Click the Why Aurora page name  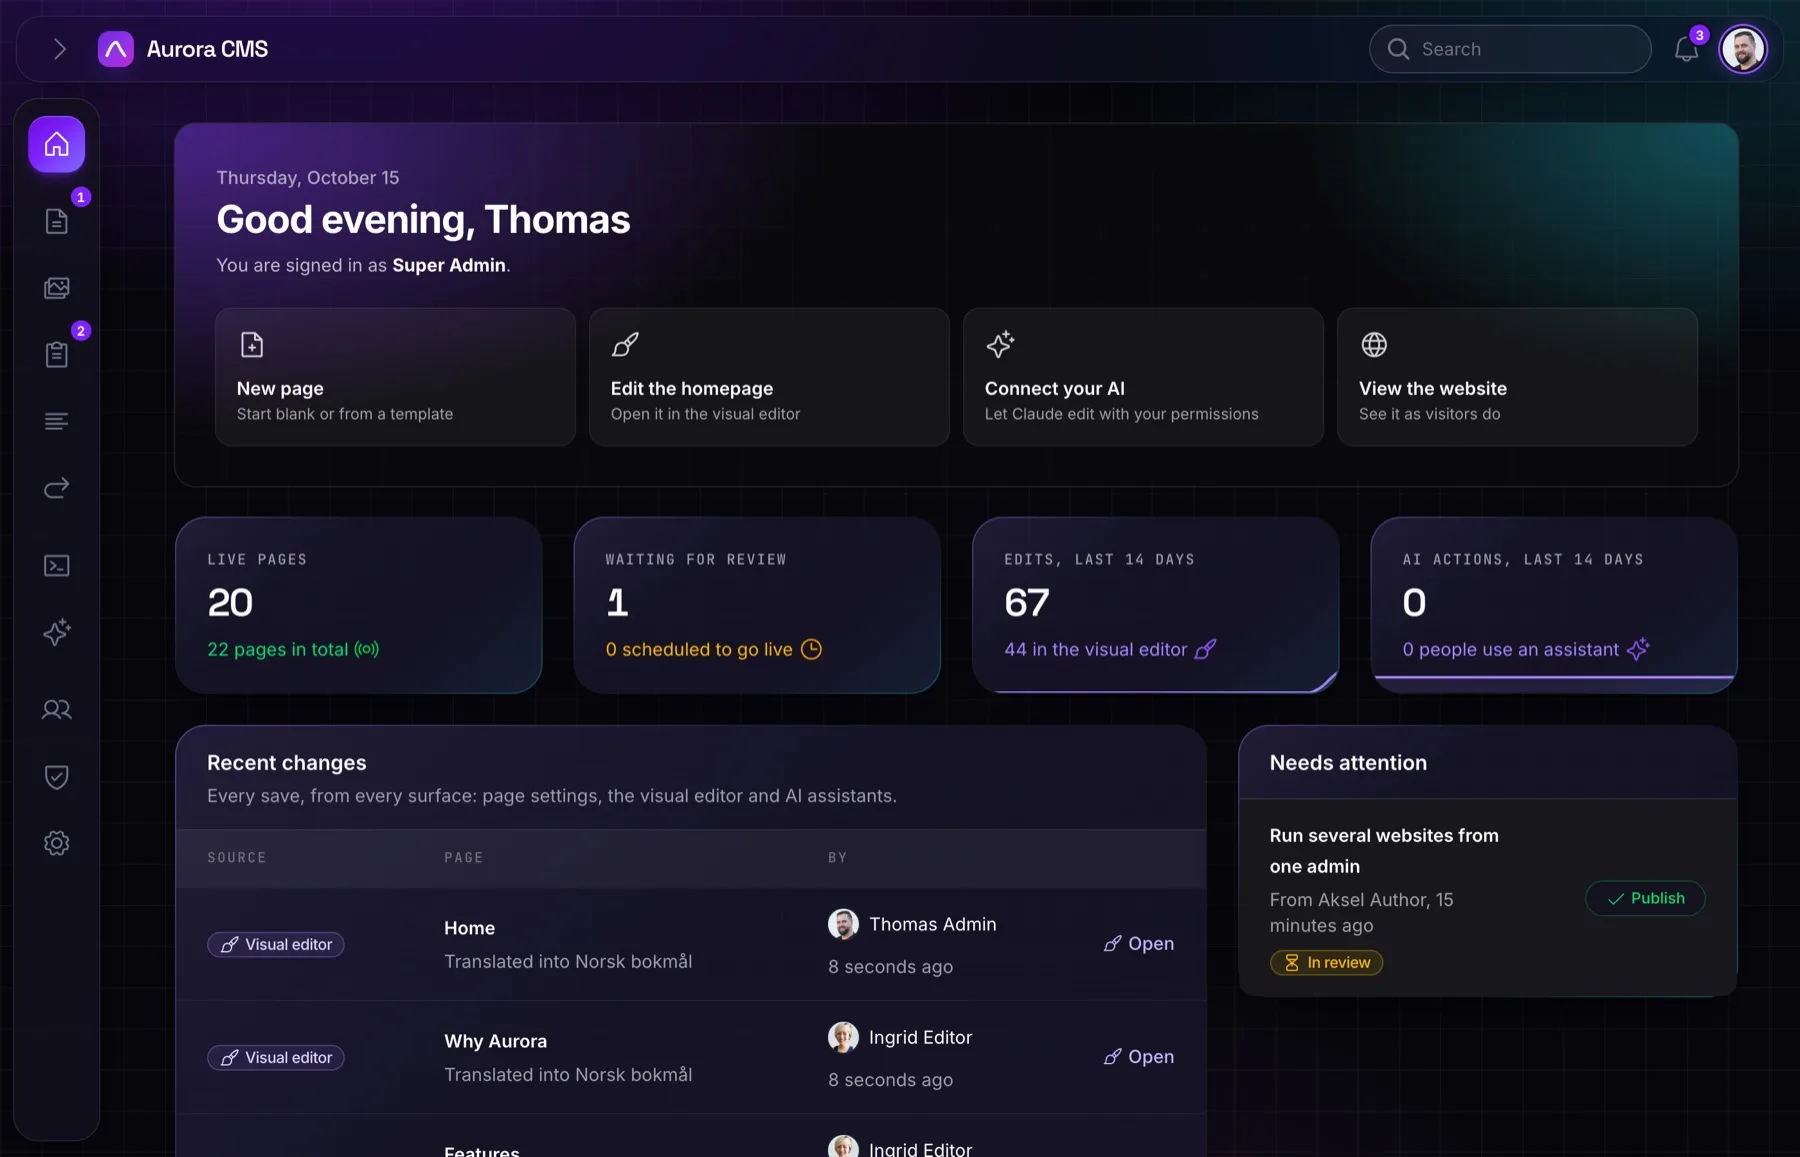coord(495,1041)
